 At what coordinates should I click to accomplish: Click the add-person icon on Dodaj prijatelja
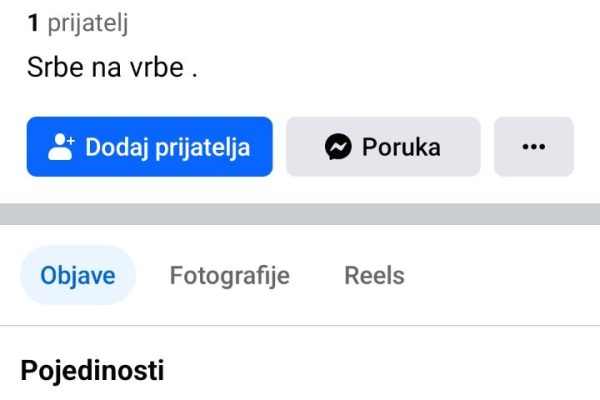pos(61,147)
